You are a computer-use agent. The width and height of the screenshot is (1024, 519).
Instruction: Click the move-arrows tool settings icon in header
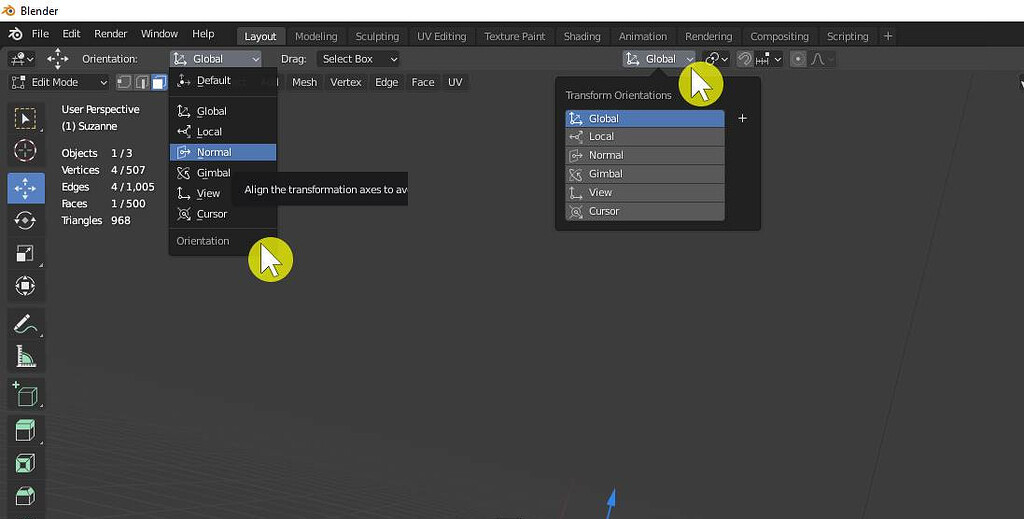57,59
